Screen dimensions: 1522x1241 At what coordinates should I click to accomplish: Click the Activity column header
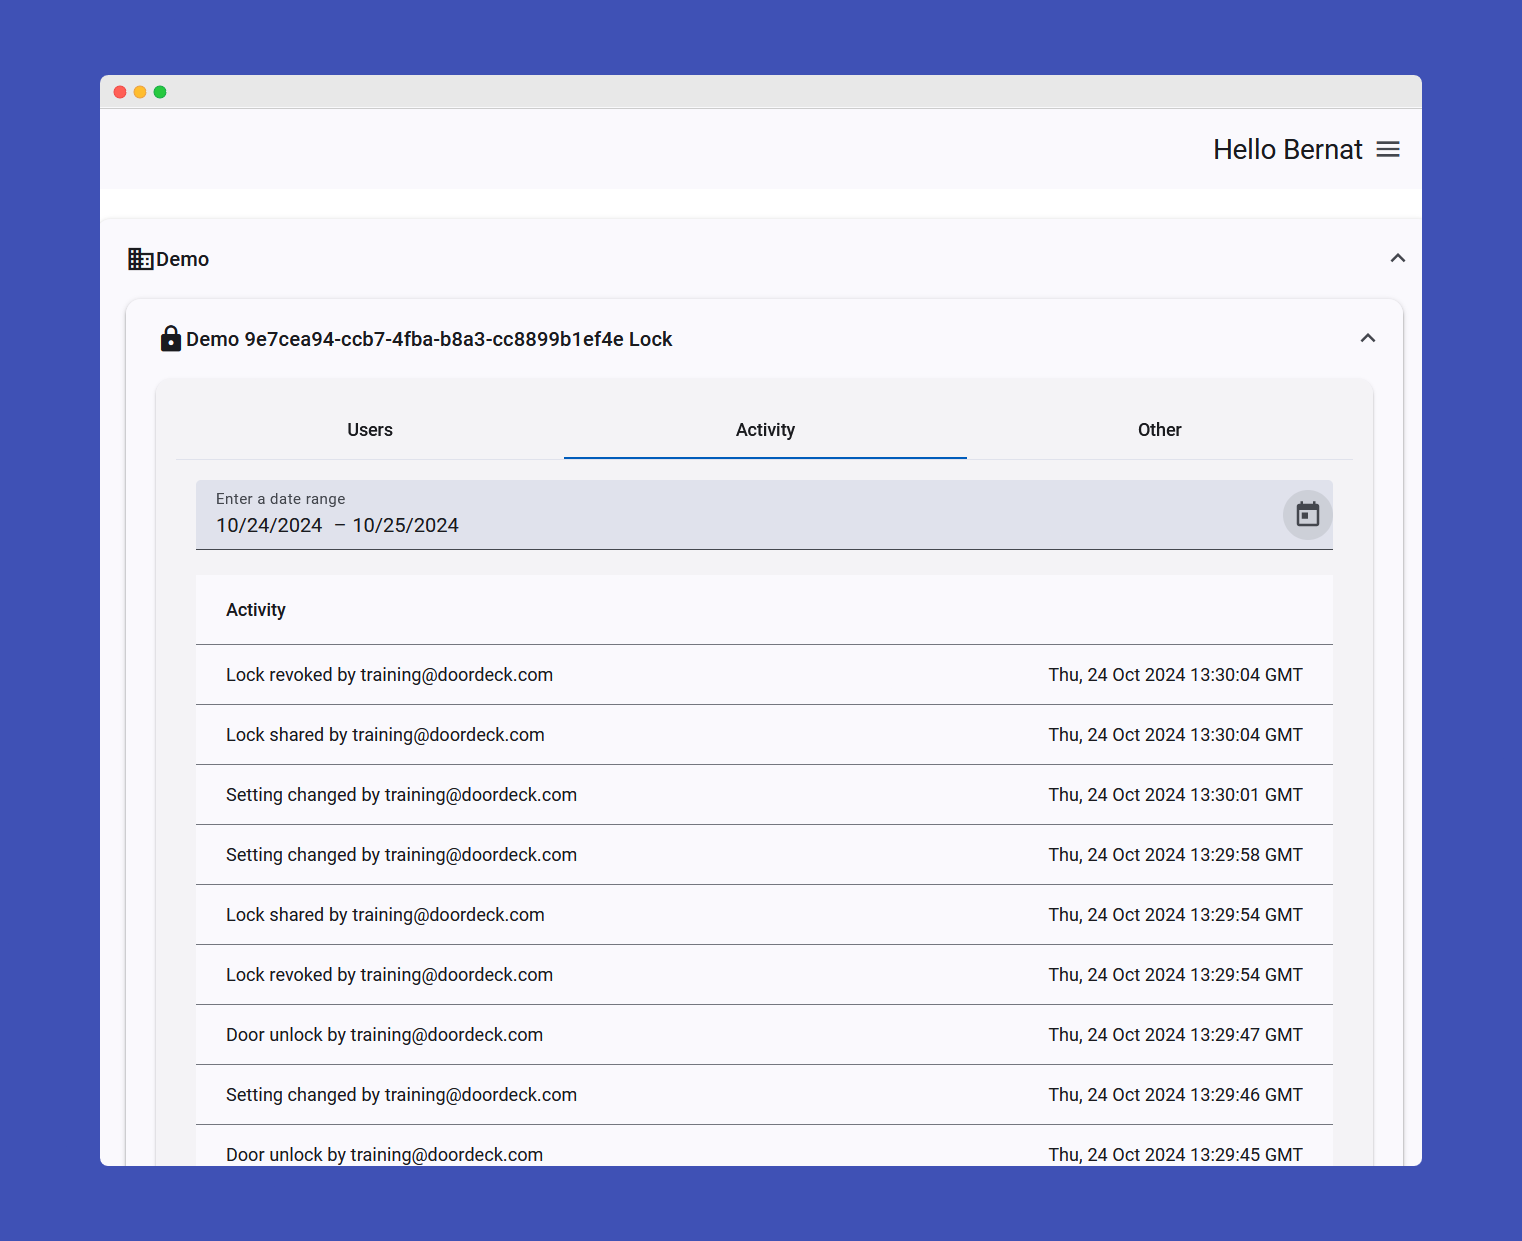click(256, 610)
